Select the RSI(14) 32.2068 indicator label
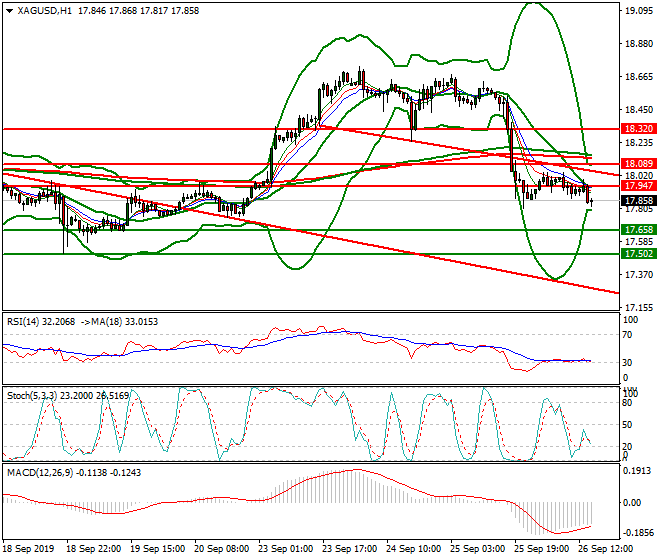 click(41, 322)
